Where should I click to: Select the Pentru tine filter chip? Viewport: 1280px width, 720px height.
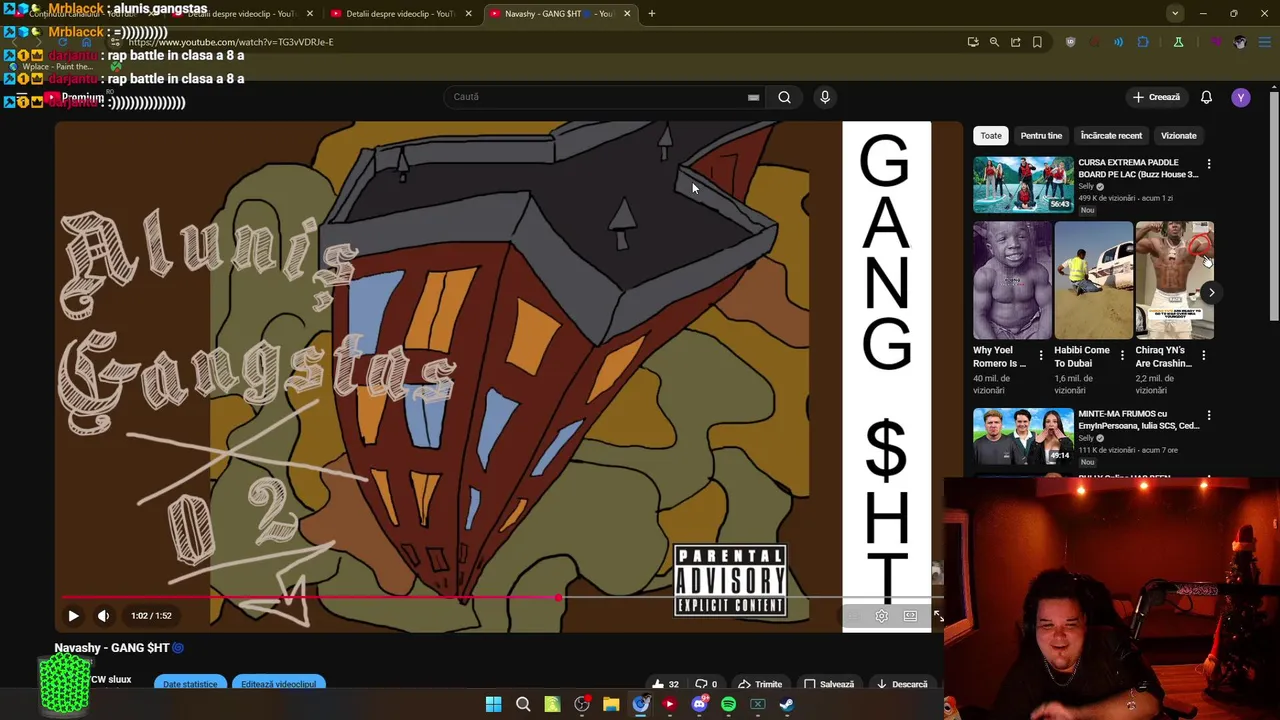[x=1041, y=136]
